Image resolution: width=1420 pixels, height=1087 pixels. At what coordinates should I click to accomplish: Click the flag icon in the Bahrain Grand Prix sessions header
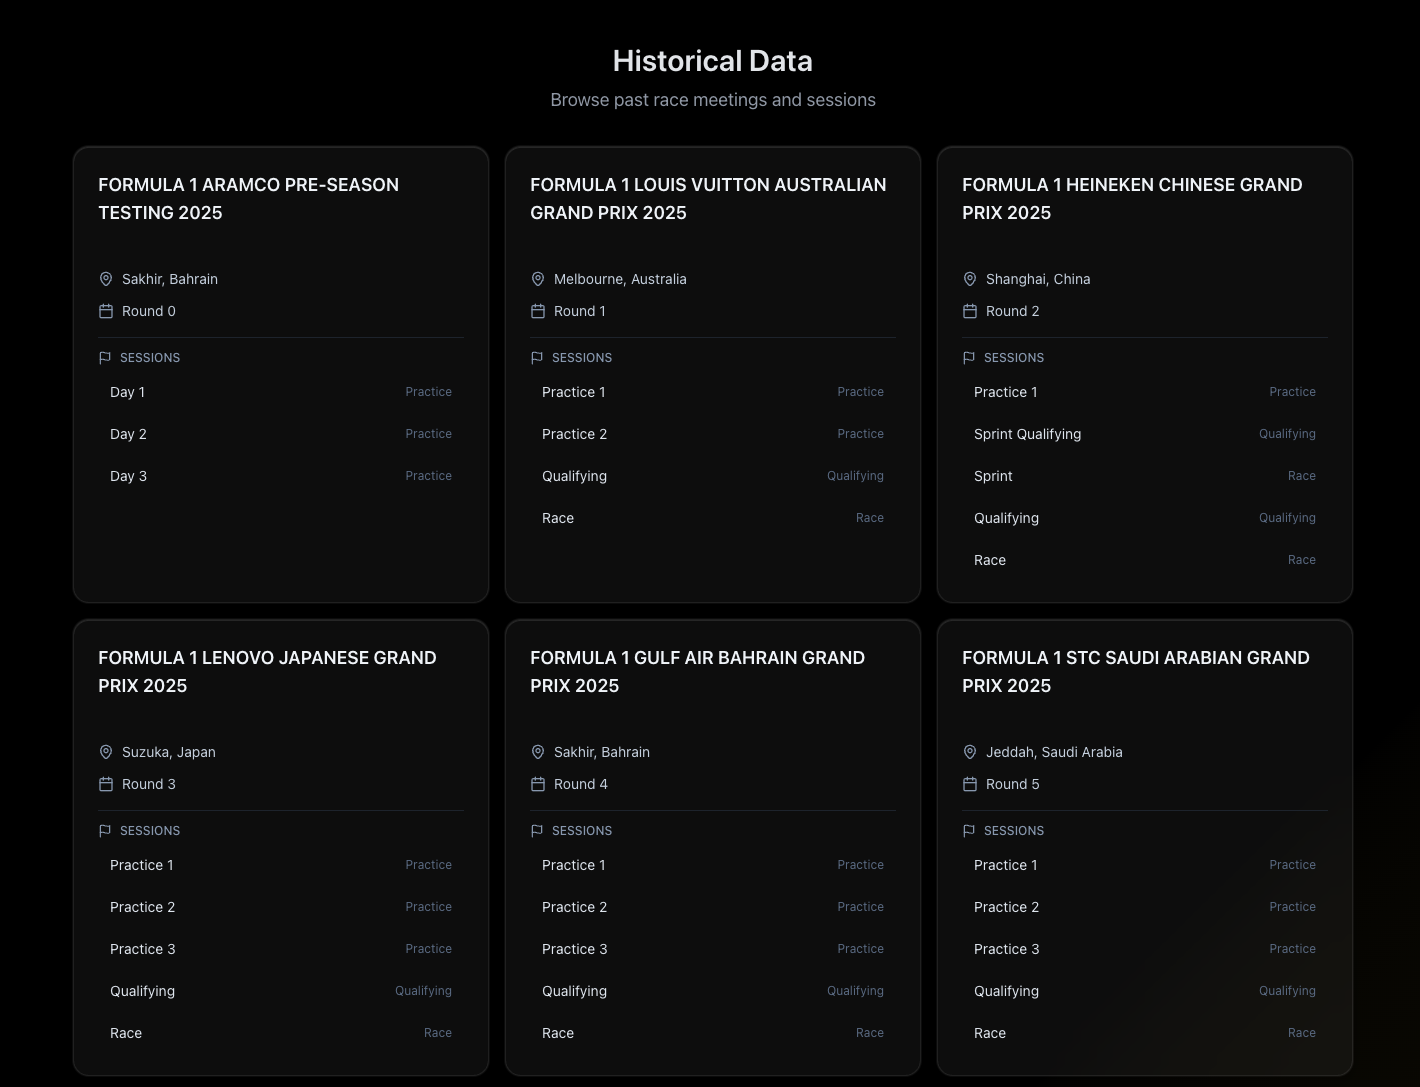click(x=537, y=831)
